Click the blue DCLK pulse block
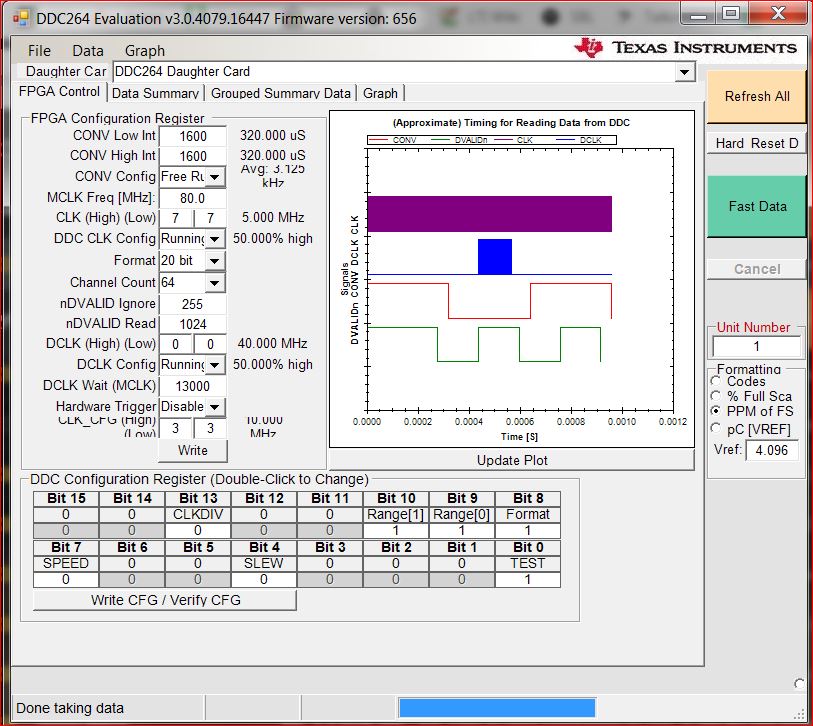This screenshot has height=726, width=813. tap(495, 257)
